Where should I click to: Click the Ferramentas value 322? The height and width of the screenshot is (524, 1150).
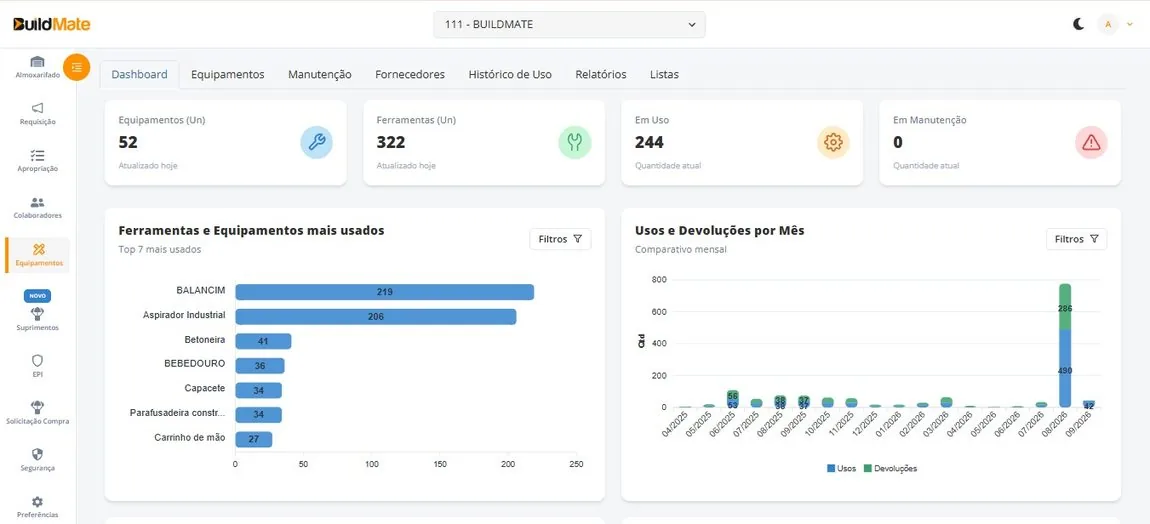[391, 142]
